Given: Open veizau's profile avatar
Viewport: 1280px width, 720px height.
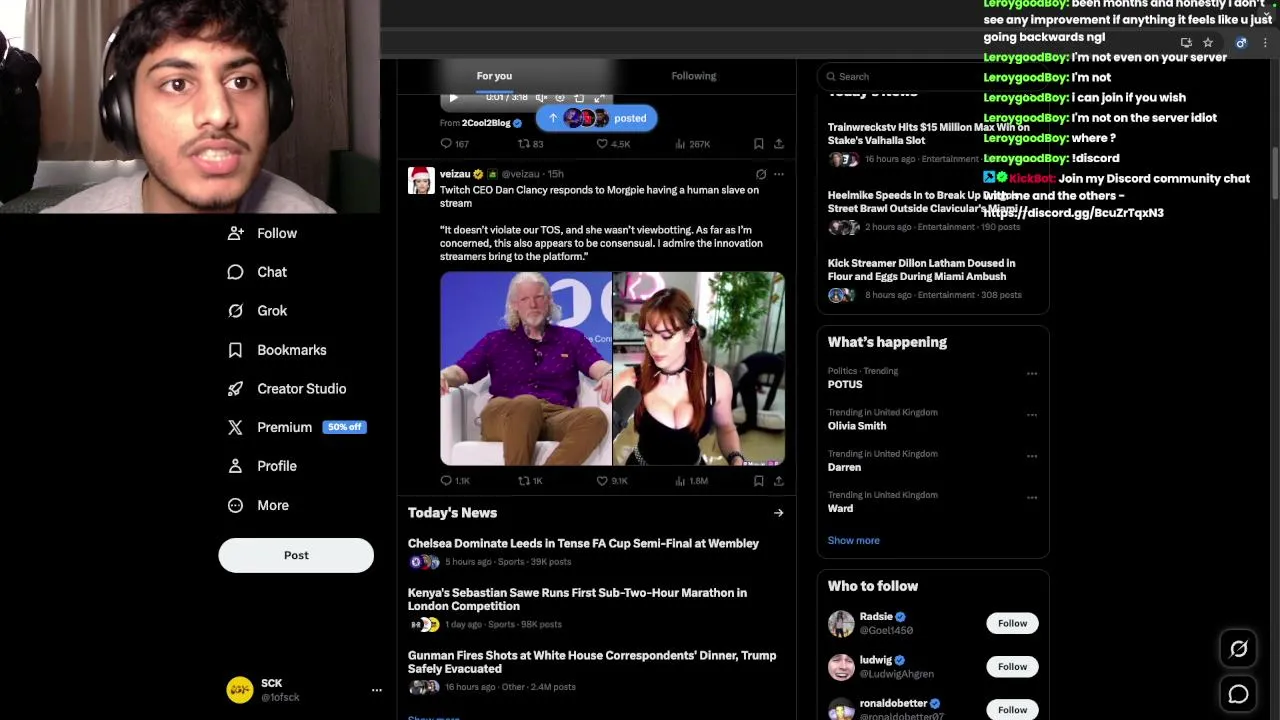Looking at the screenshot, I should (421, 180).
